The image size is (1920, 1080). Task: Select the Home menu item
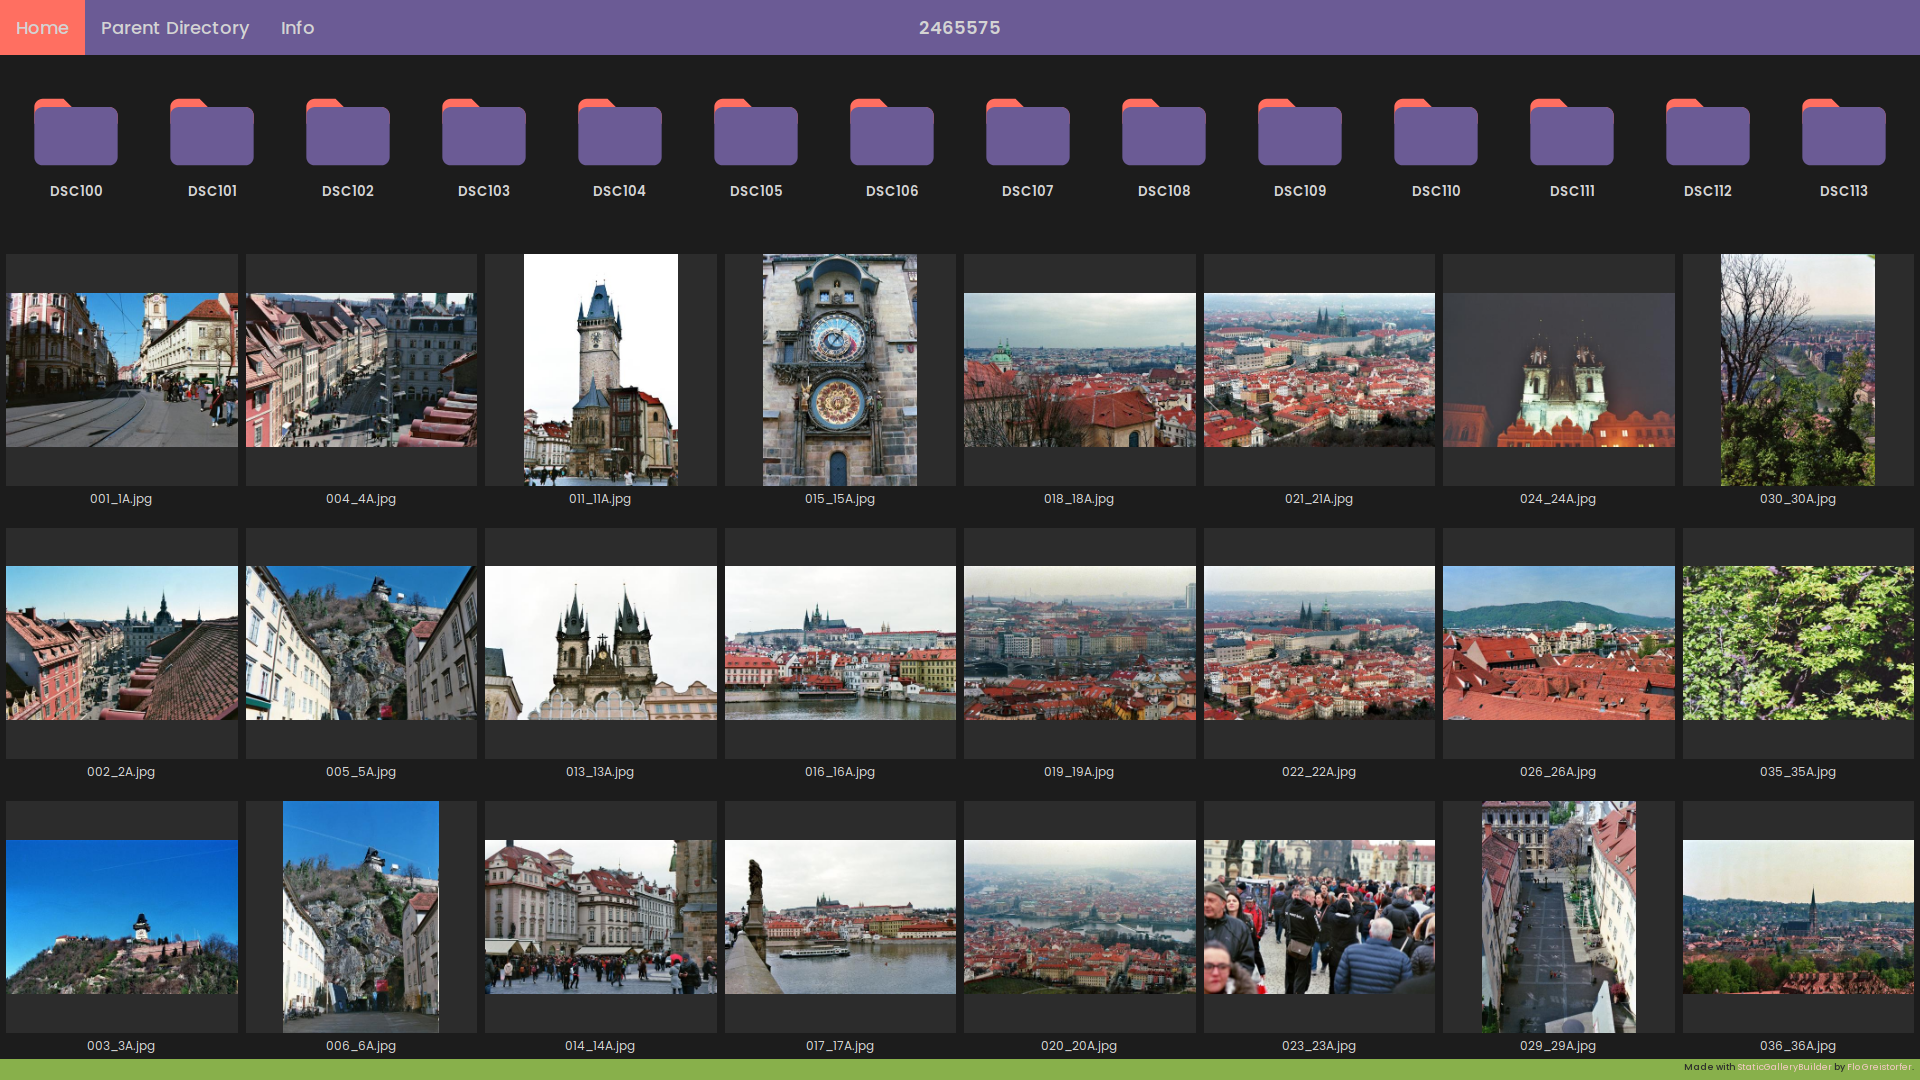pos(42,27)
